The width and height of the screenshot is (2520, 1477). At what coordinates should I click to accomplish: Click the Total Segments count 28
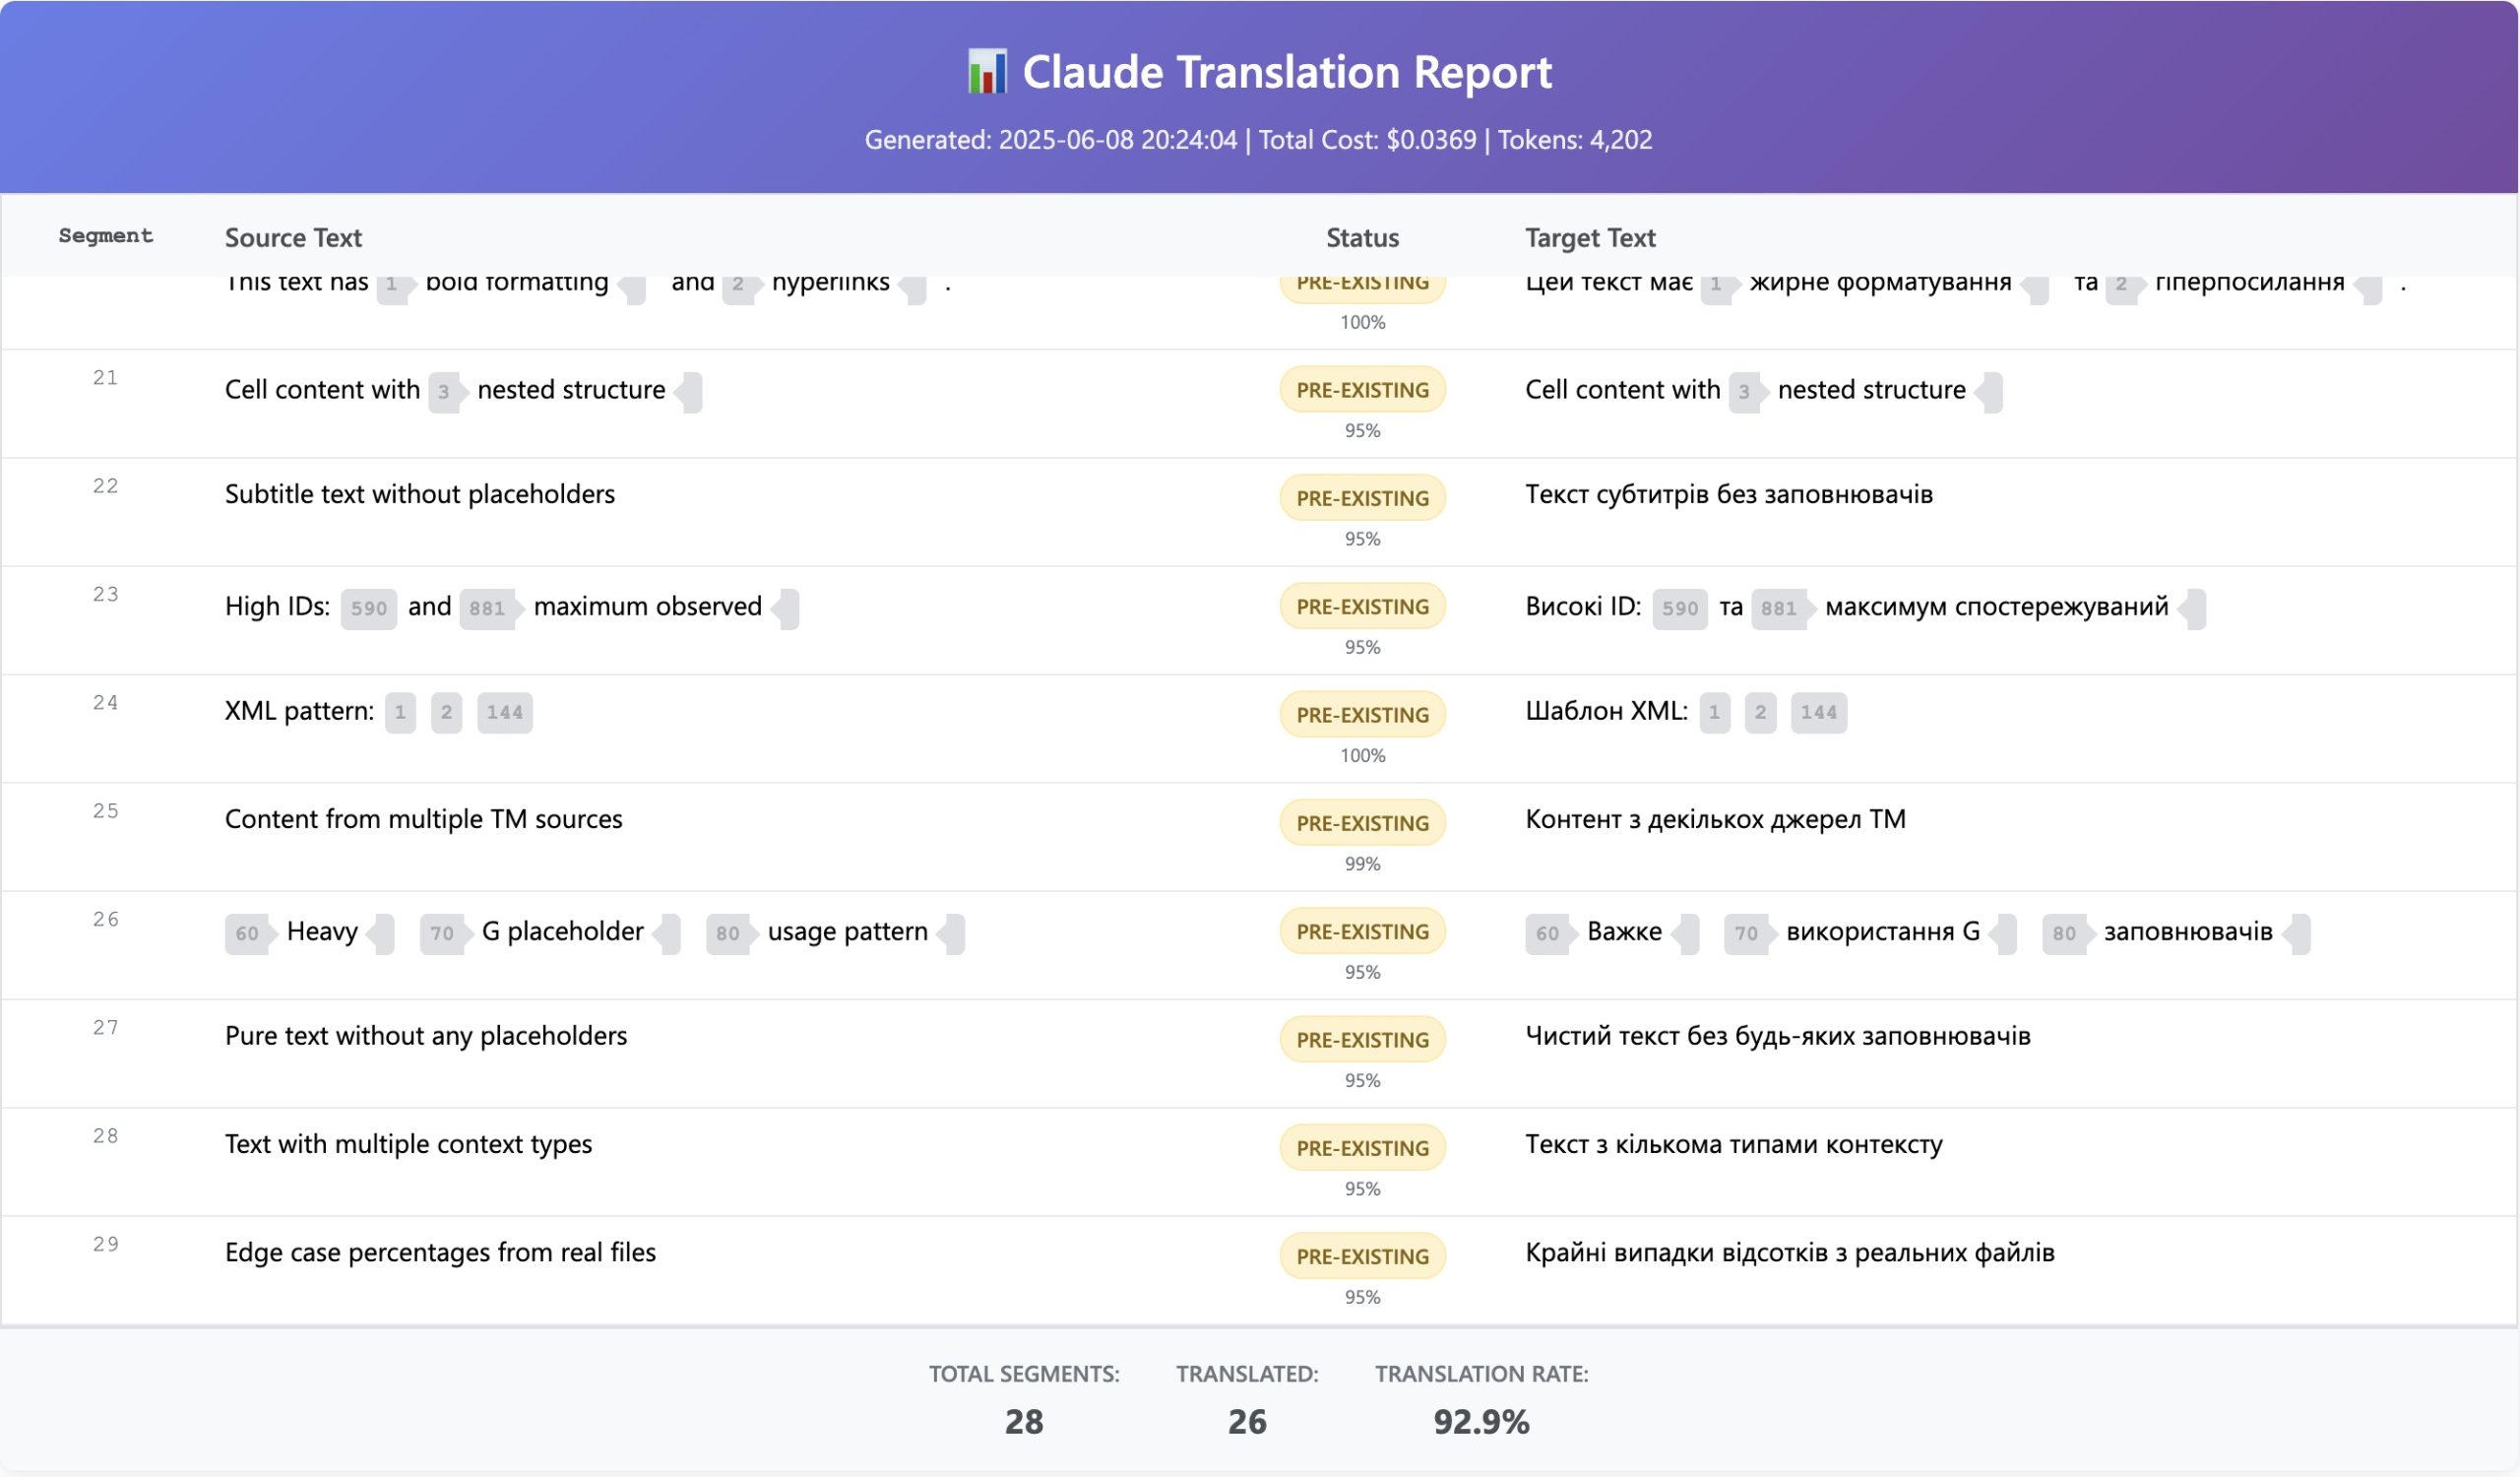[1023, 1421]
